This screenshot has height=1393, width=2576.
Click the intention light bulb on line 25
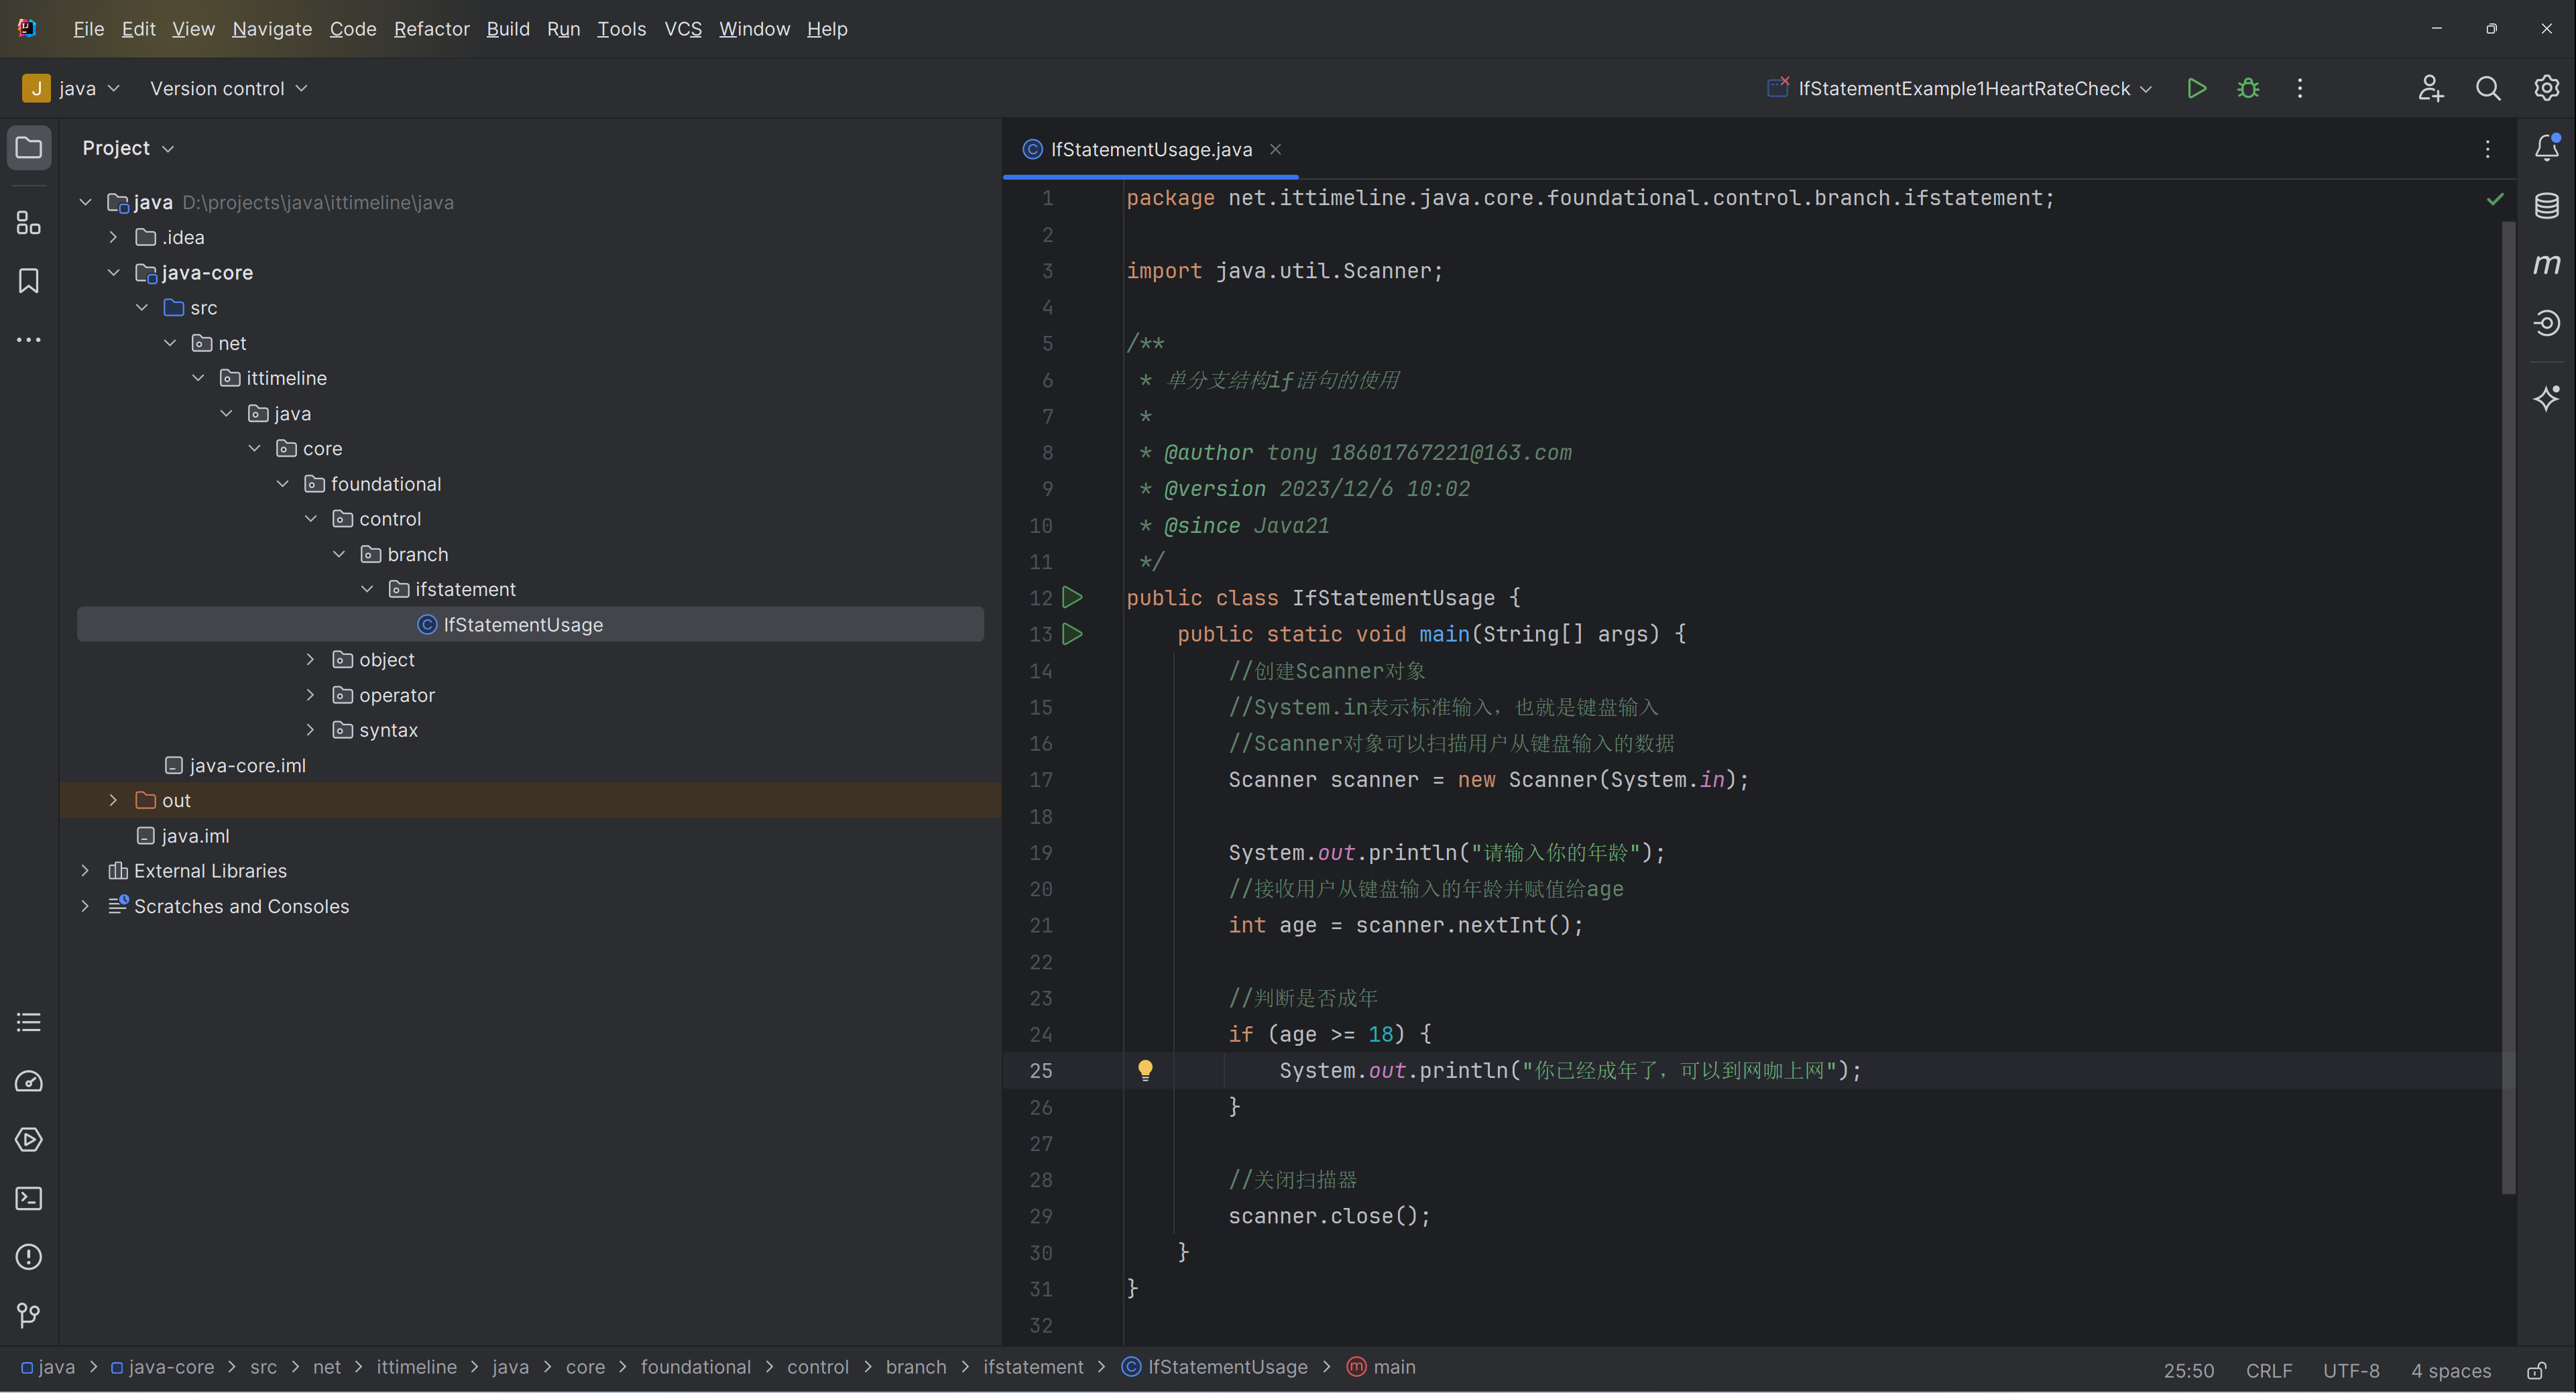[x=1146, y=1070]
